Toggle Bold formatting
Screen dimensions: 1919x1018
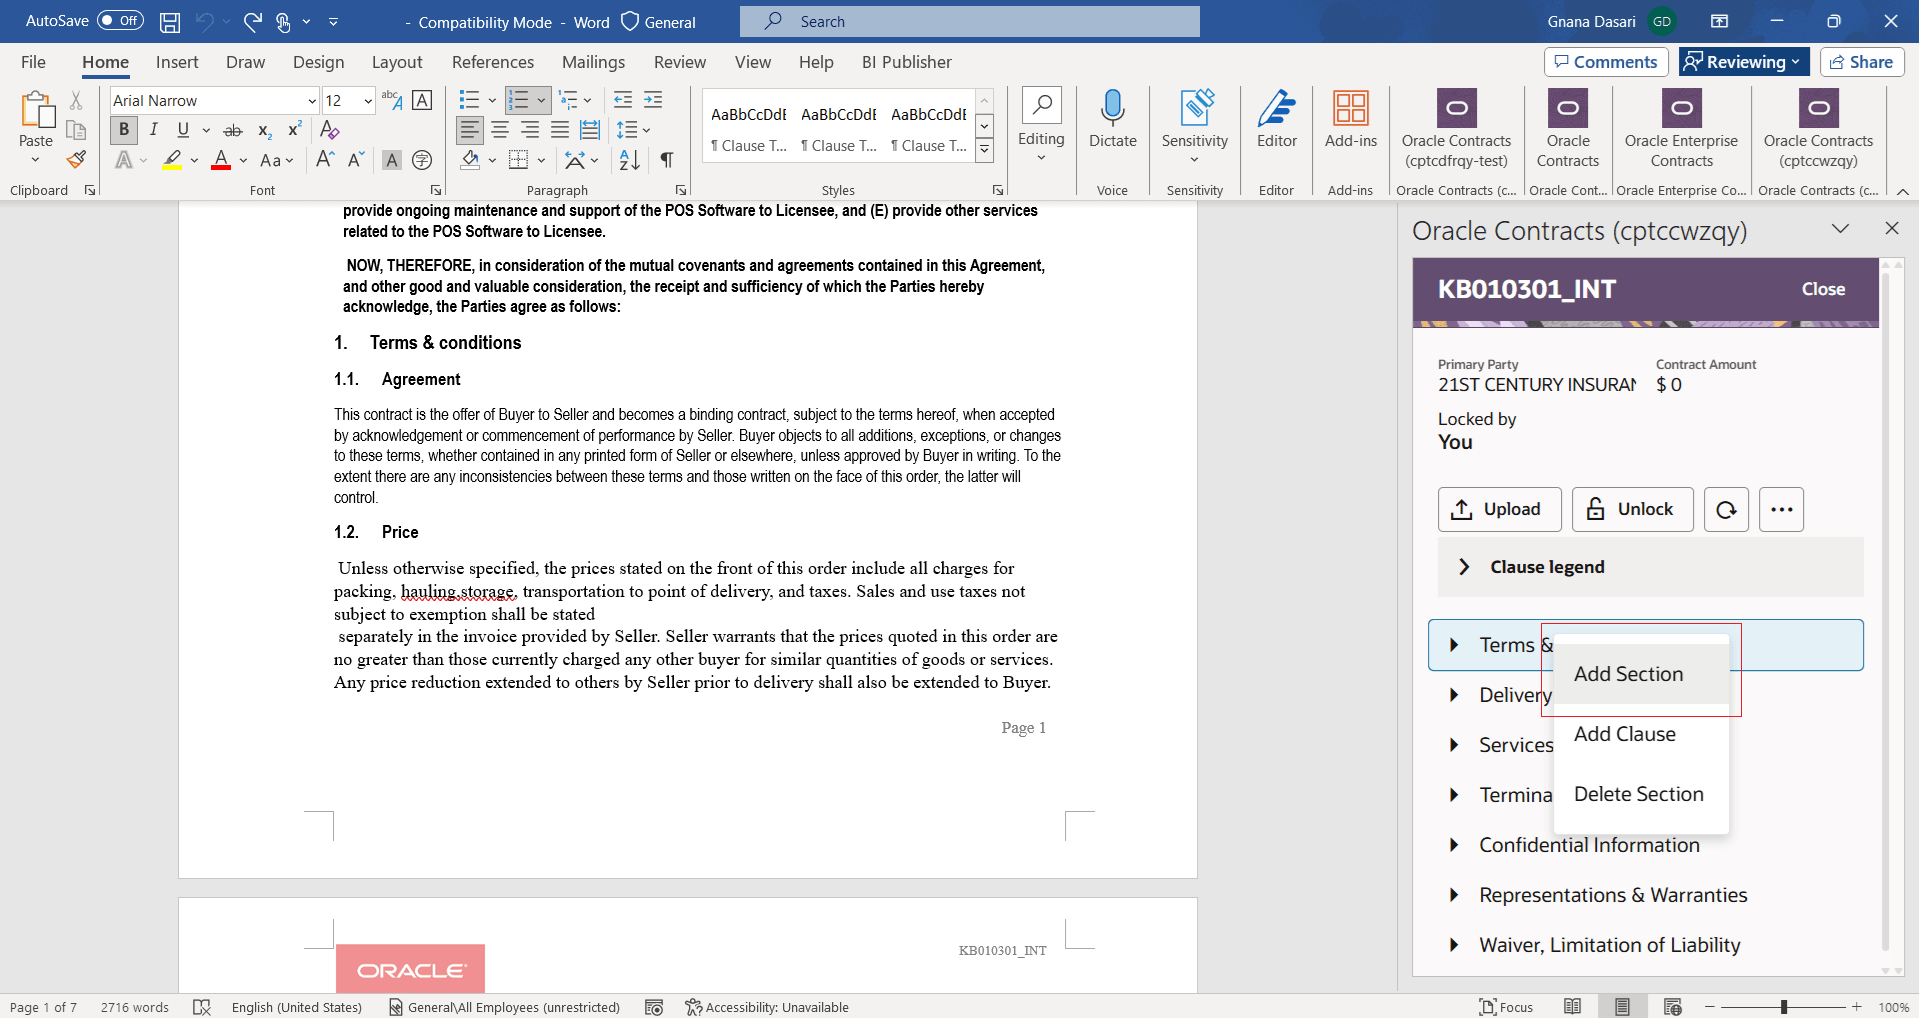click(124, 130)
